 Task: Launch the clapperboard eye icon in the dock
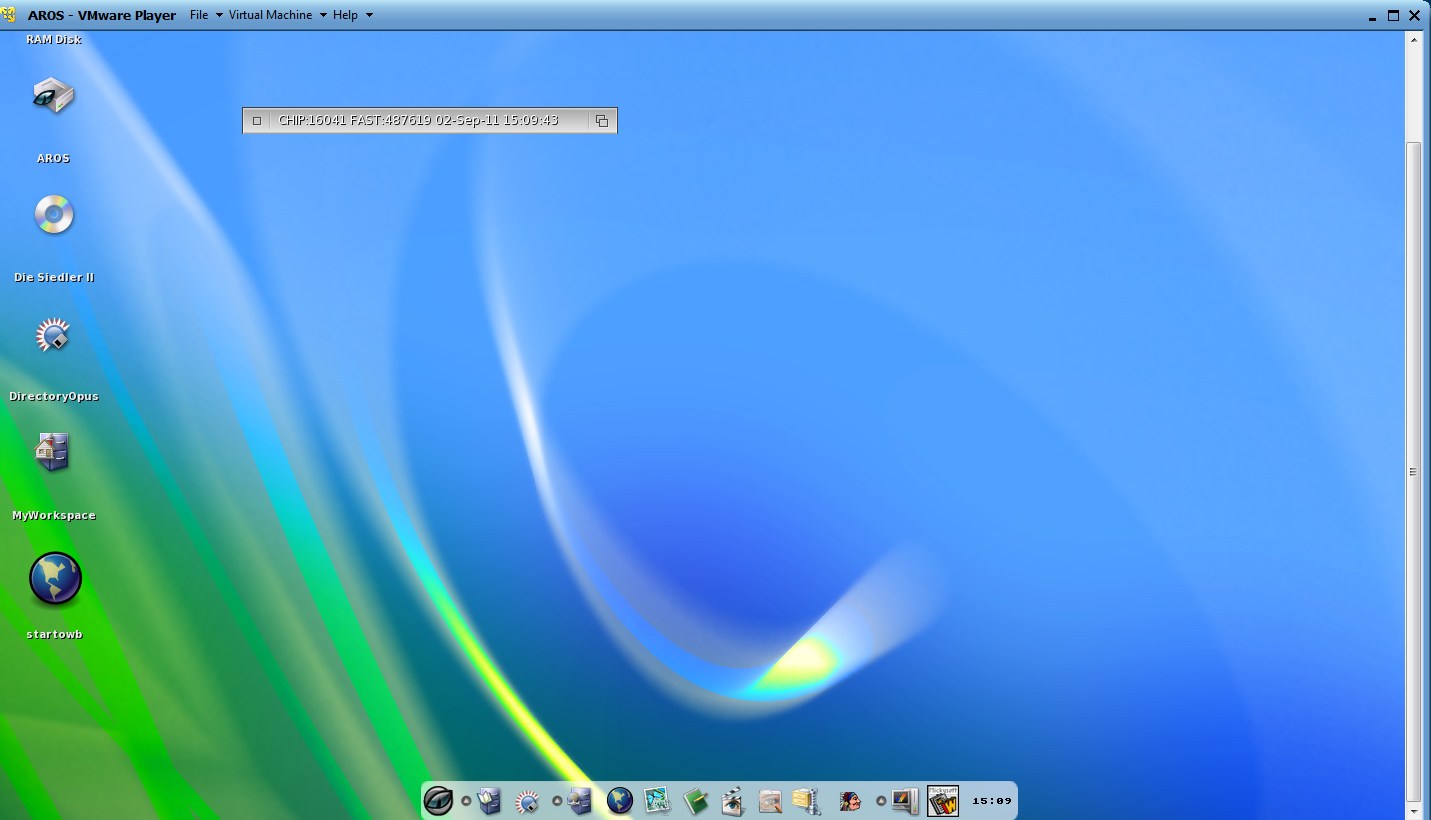pyautogui.click(x=732, y=800)
